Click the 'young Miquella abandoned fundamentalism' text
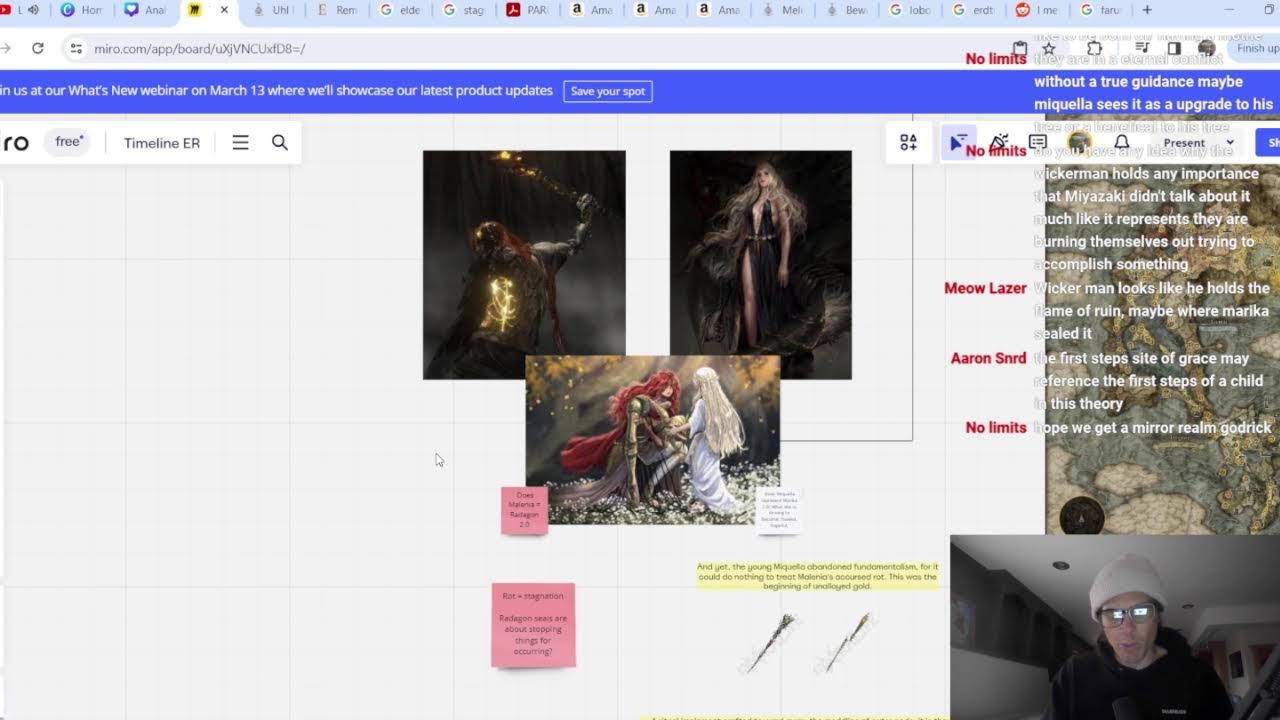 click(817, 576)
